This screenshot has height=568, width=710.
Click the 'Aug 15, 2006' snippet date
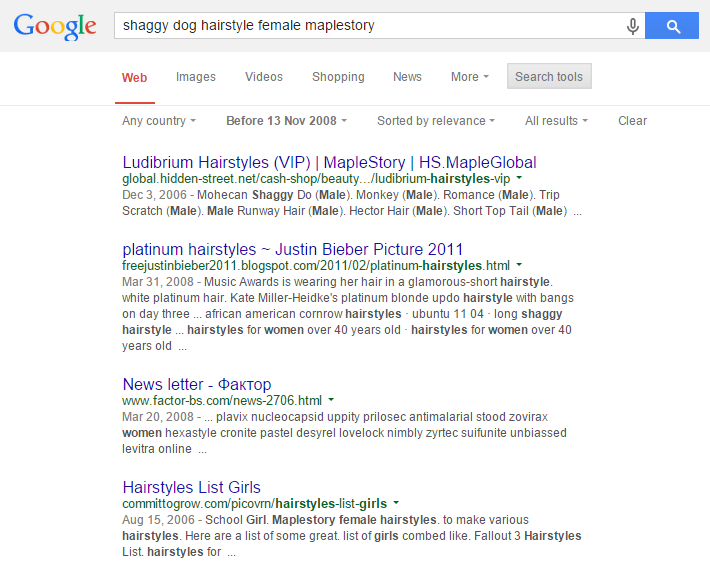tap(158, 520)
